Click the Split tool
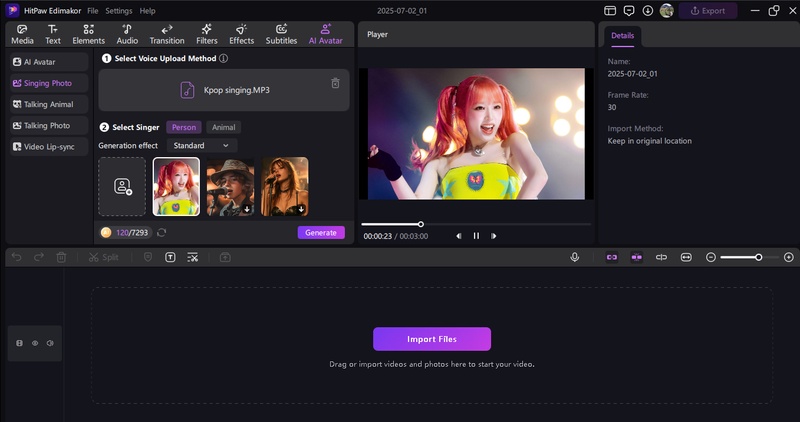This screenshot has height=422, width=800. [104, 257]
